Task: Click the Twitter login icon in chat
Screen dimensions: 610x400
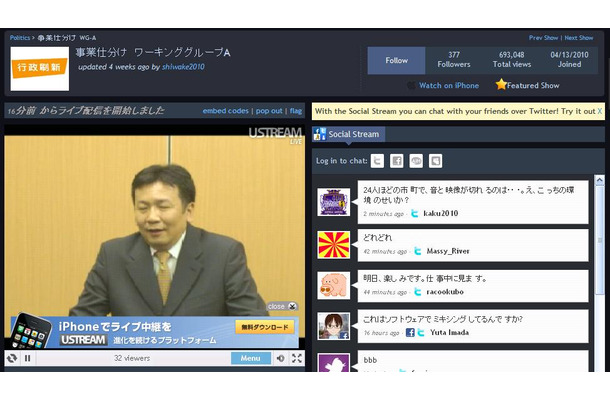Action: pyautogui.click(x=377, y=161)
